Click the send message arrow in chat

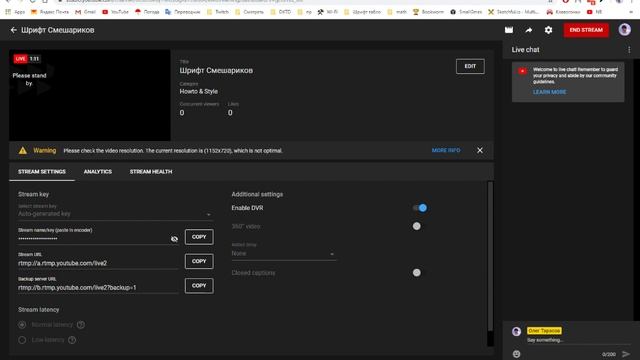(626, 354)
